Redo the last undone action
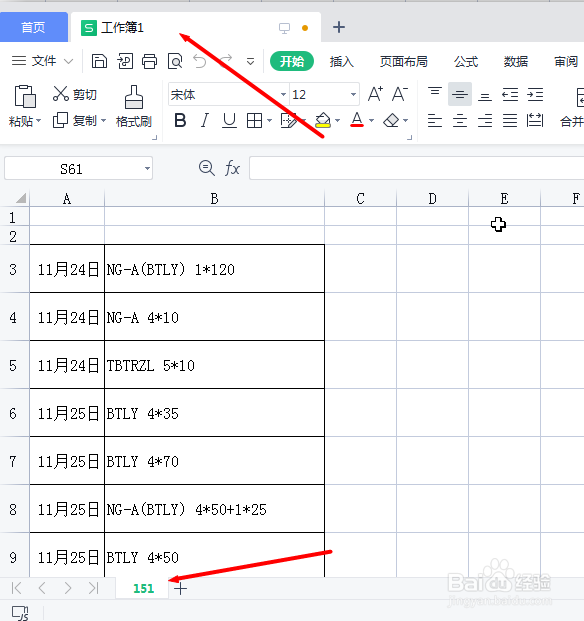This screenshot has width=584, height=621. pos(226,60)
